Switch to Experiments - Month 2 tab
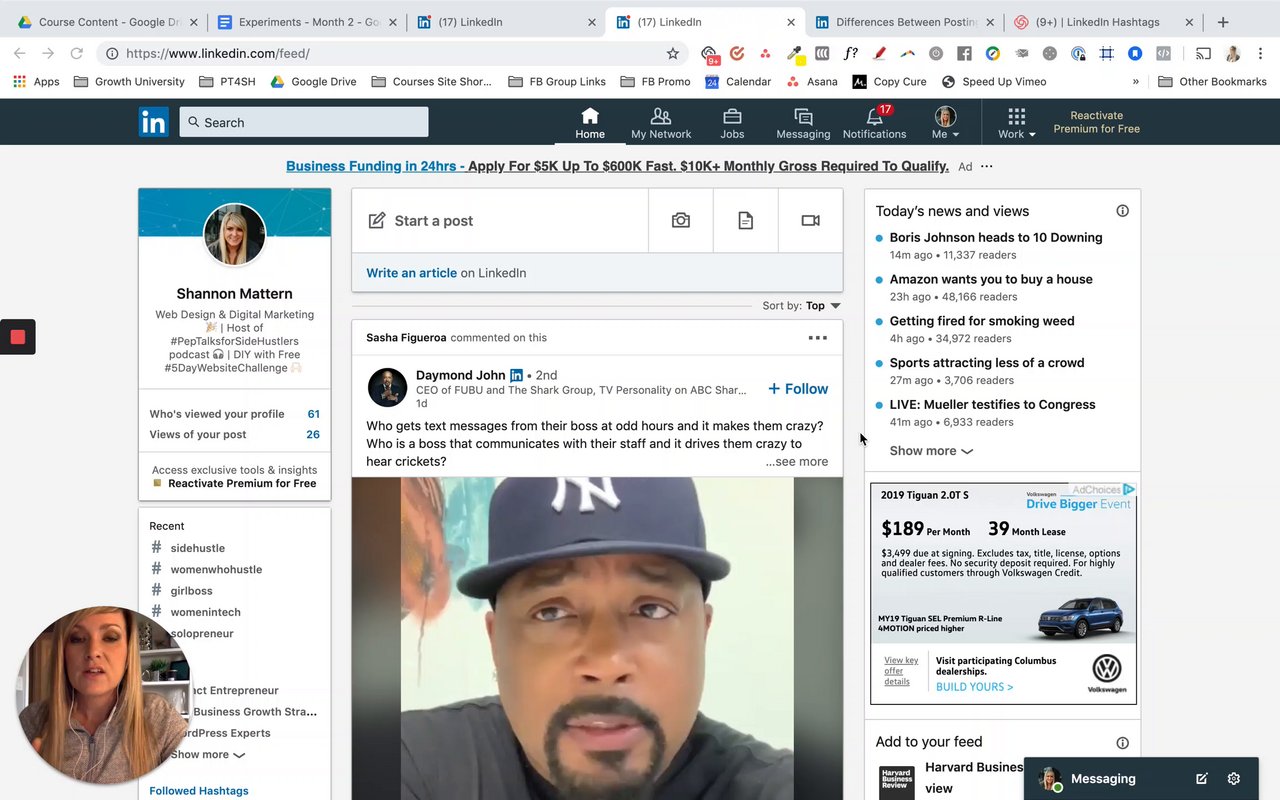1280x800 pixels. tap(306, 22)
